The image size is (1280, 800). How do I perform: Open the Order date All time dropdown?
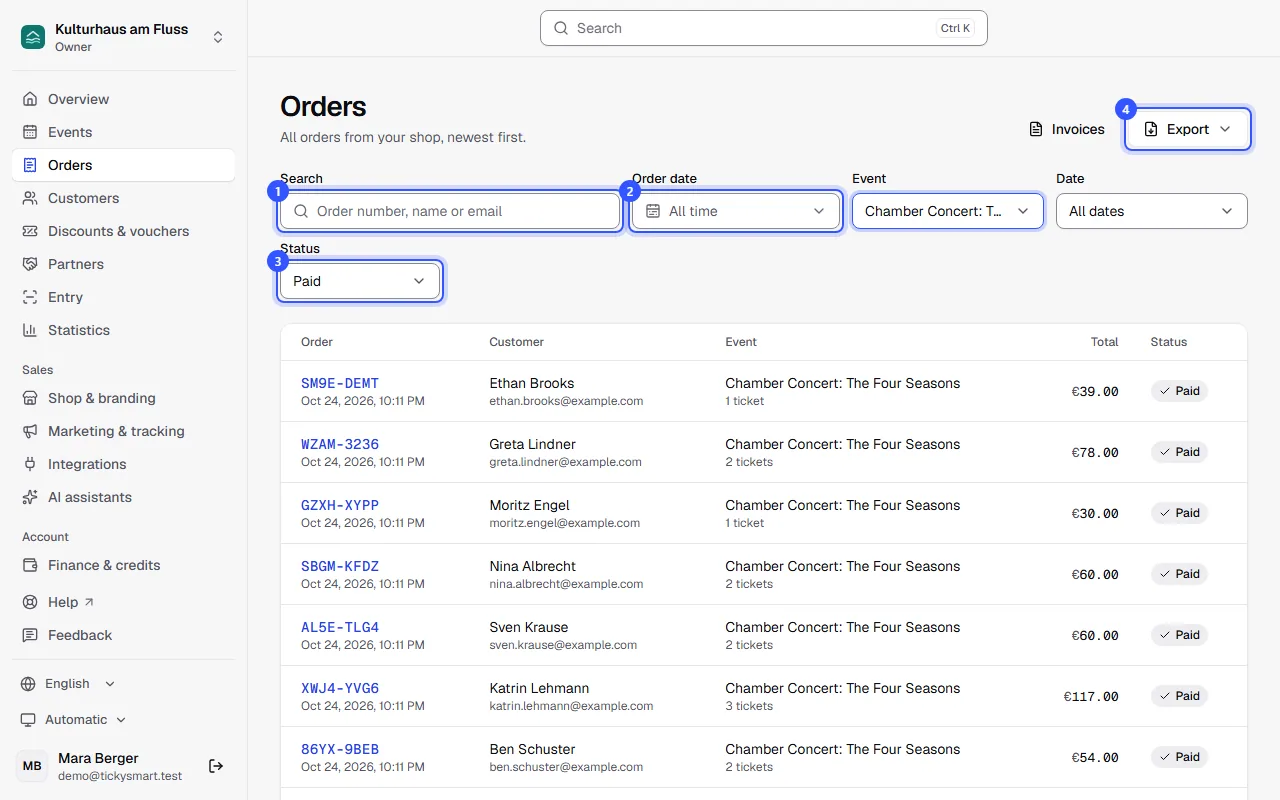(736, 211)
